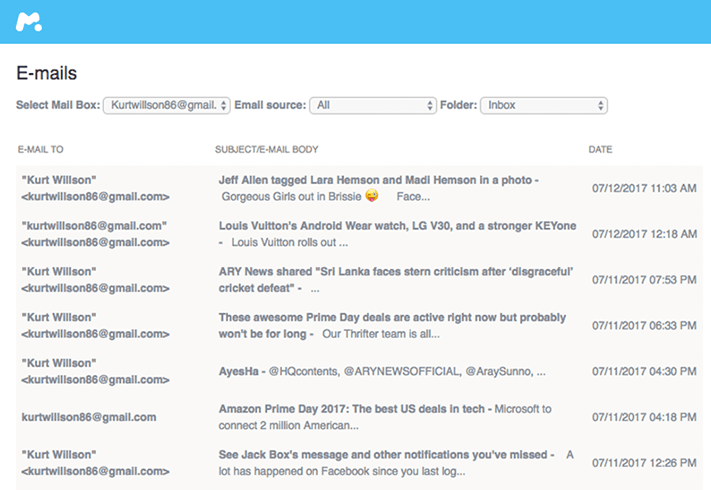Click the date 07/11/2017 07:53 PM
The width and height of the screenshot is (711, 490).
tap(644, 280)
